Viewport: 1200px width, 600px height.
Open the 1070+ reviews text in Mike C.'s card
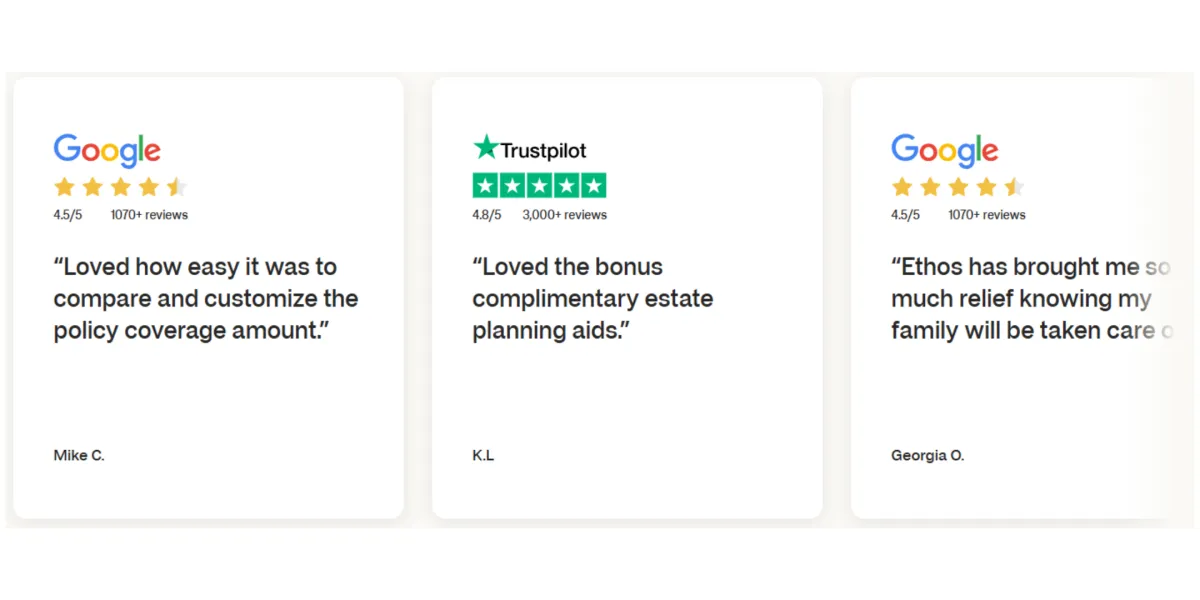click(149, 215)
